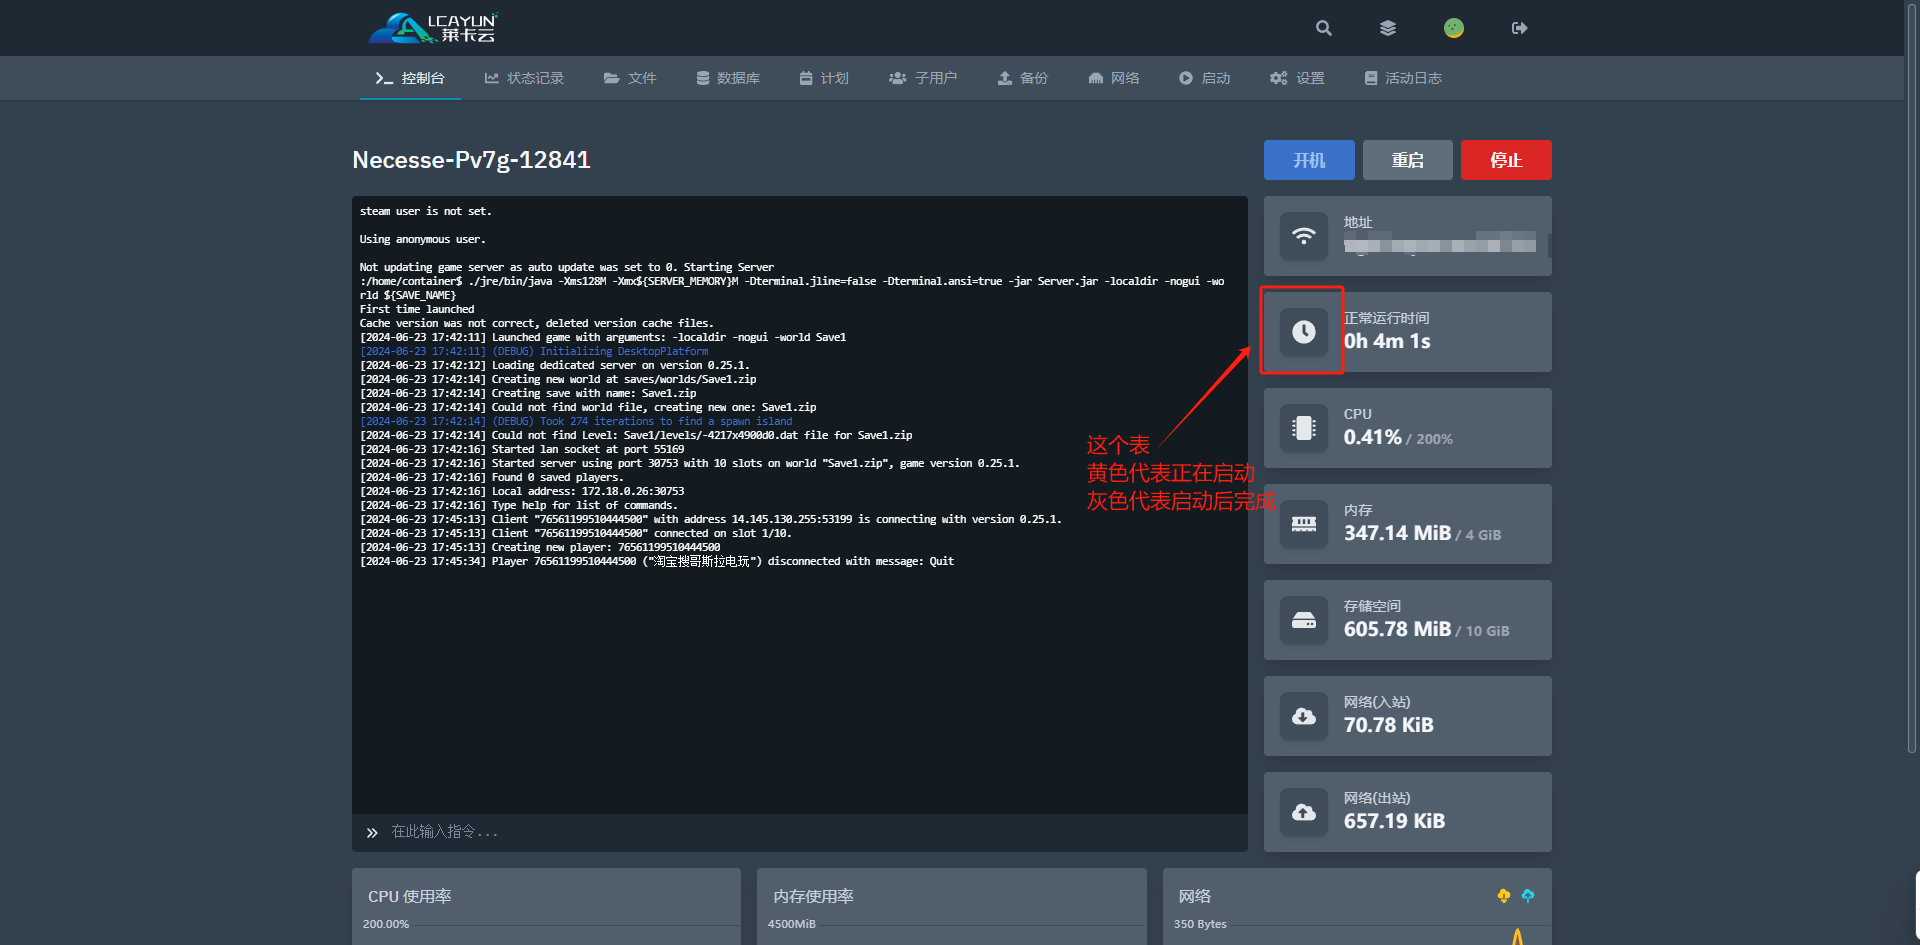
Task: Click the outbound value 657.19 KiB
Action: [x=1394, y=821]
